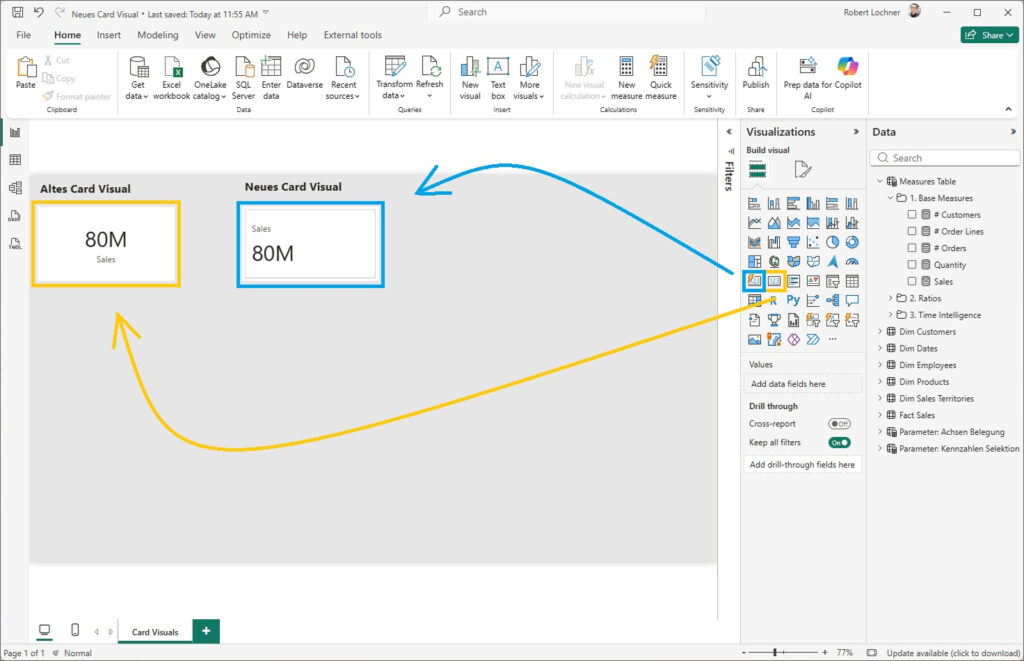Image resolution: width=1024 pixels, height=661 pixels.
Task: Tick the # Customers measure checkbox
Action: coord(911,215)
